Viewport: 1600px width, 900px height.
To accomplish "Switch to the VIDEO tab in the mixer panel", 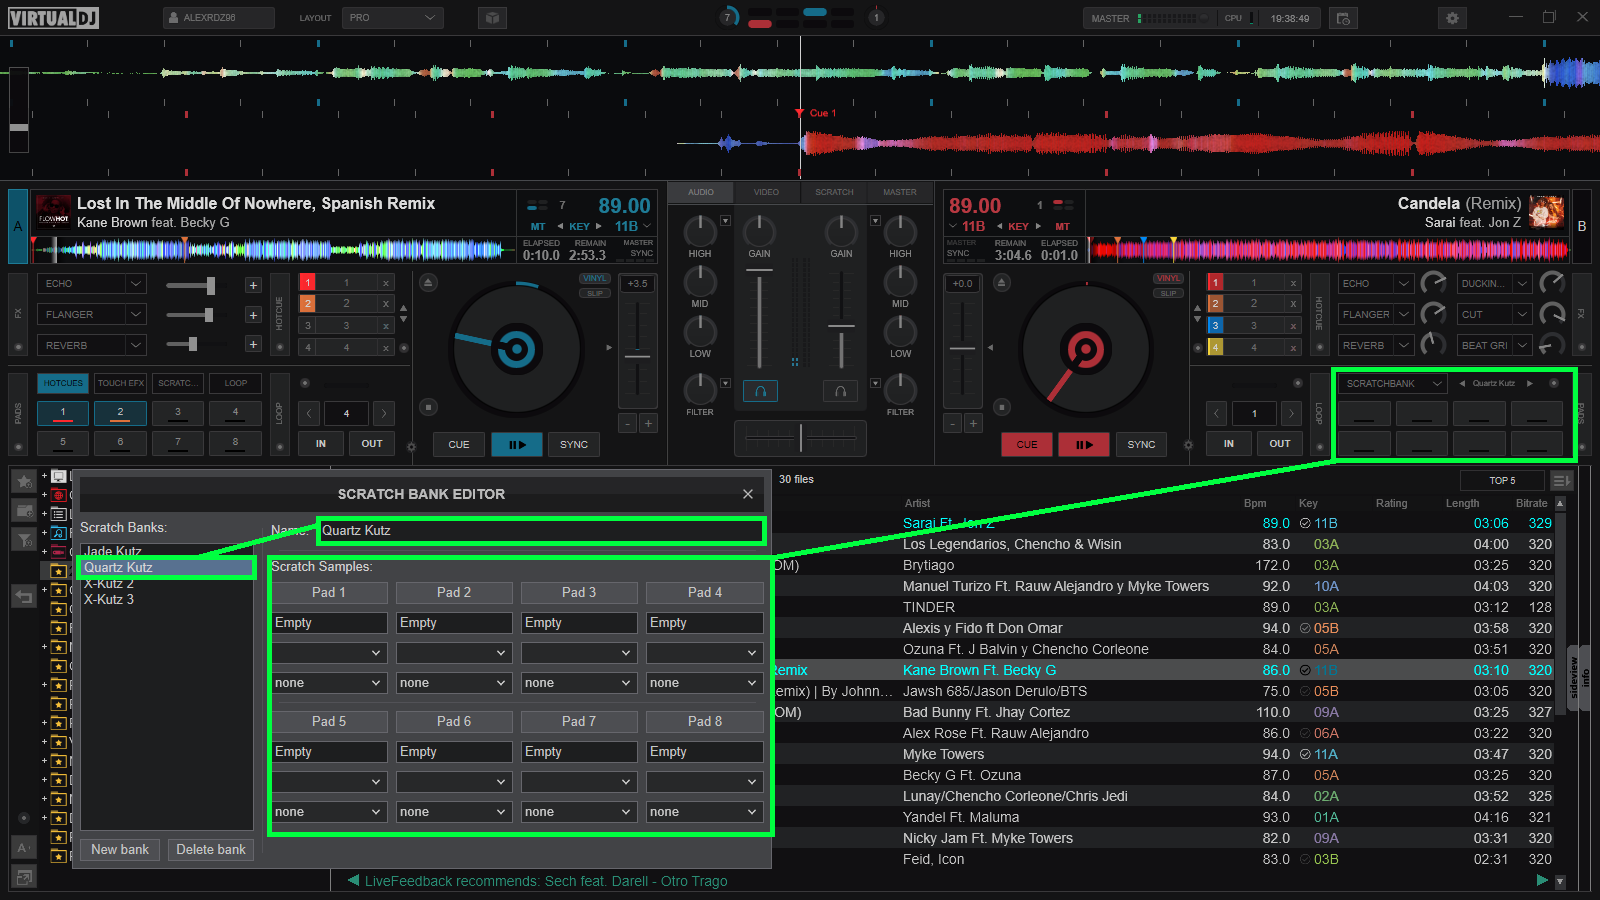I will click(x=767, y=192).
